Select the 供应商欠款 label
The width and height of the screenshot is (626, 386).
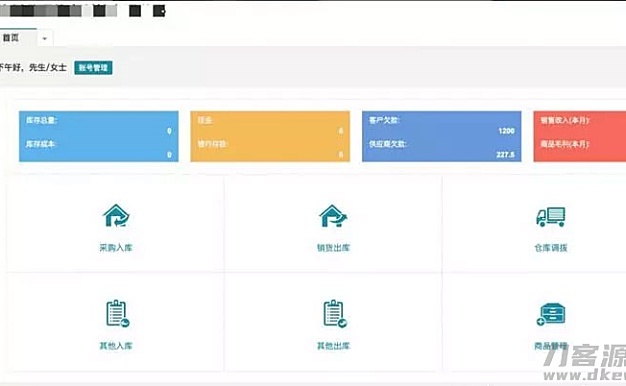click(x=388, y=144)
